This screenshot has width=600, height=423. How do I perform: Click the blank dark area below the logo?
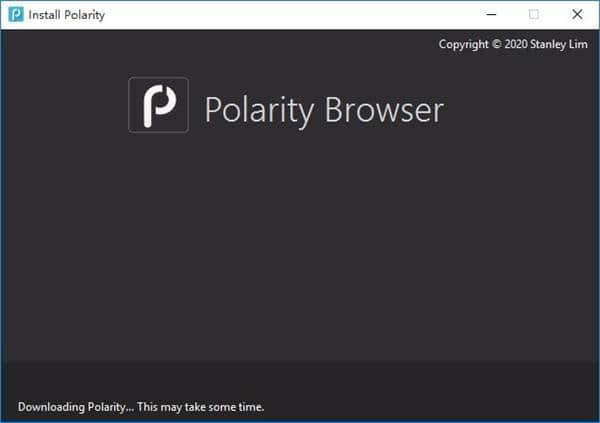[x=300, y=250]
